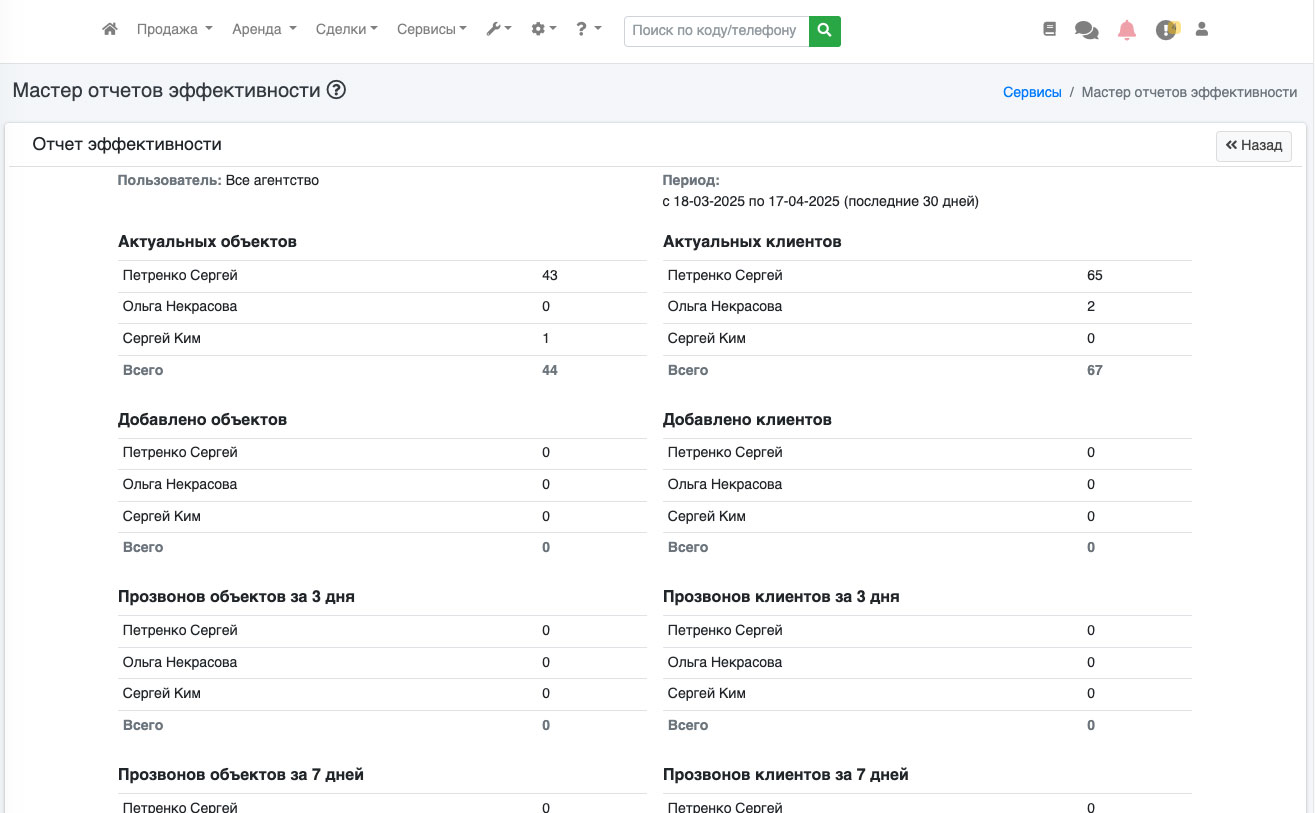
Task: Select Петренко Сергей row in Актуальных объектов
Action: [x=180, y=276]
